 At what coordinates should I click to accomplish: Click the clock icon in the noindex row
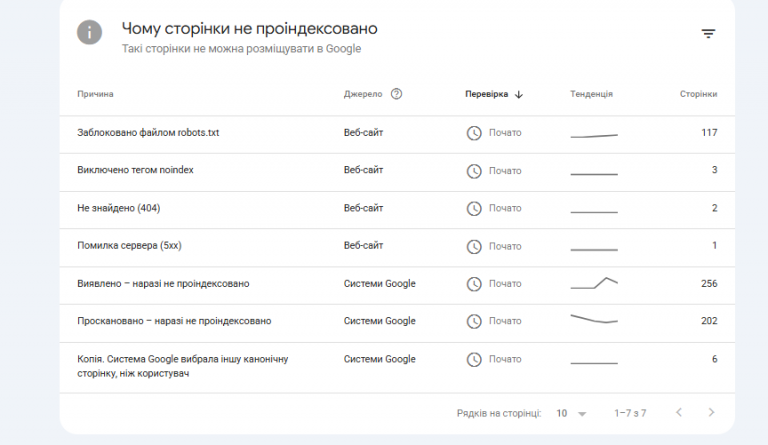[474, 171]
